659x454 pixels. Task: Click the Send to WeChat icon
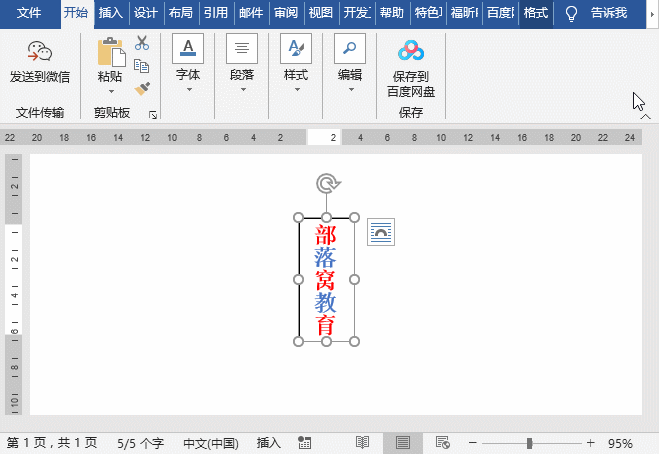pyautogui.click(x=39, y=53)
